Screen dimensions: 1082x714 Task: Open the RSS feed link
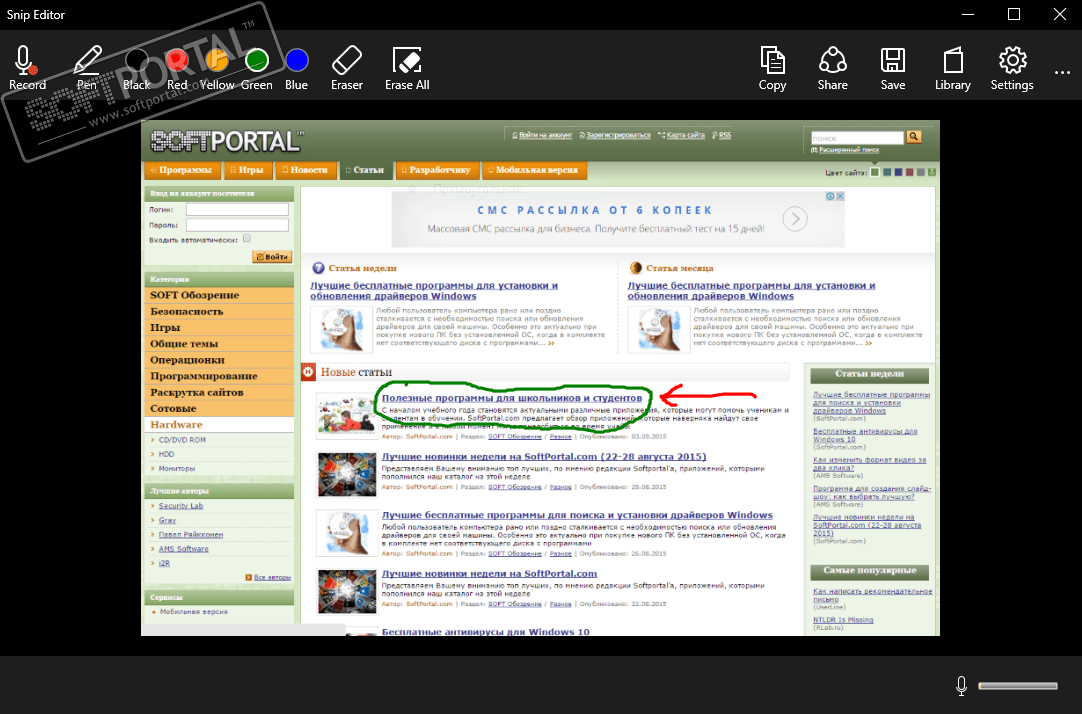tap(725, 135)
